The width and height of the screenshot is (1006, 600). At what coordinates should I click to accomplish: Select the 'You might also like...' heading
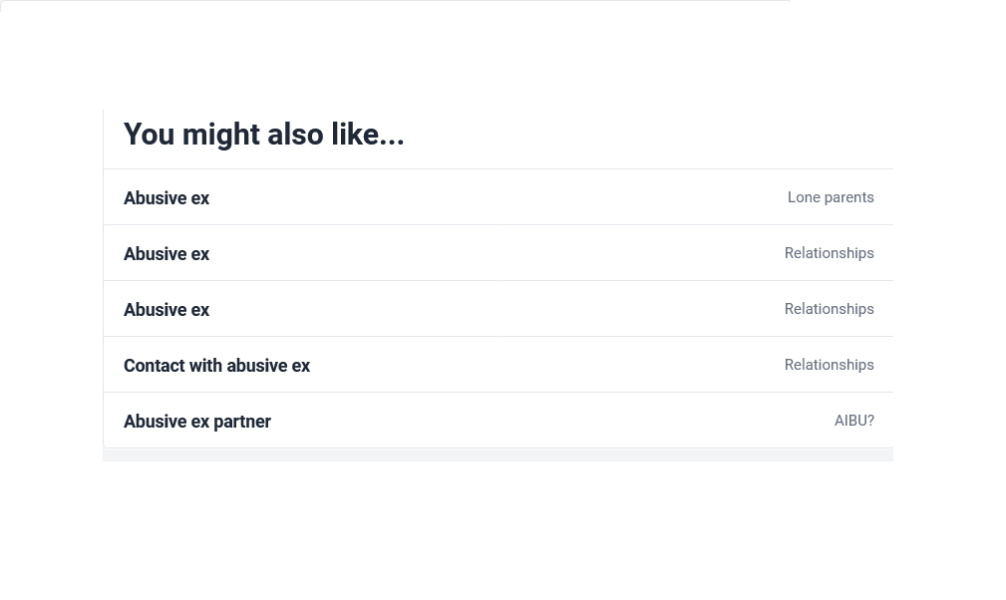tap(264, 134)
